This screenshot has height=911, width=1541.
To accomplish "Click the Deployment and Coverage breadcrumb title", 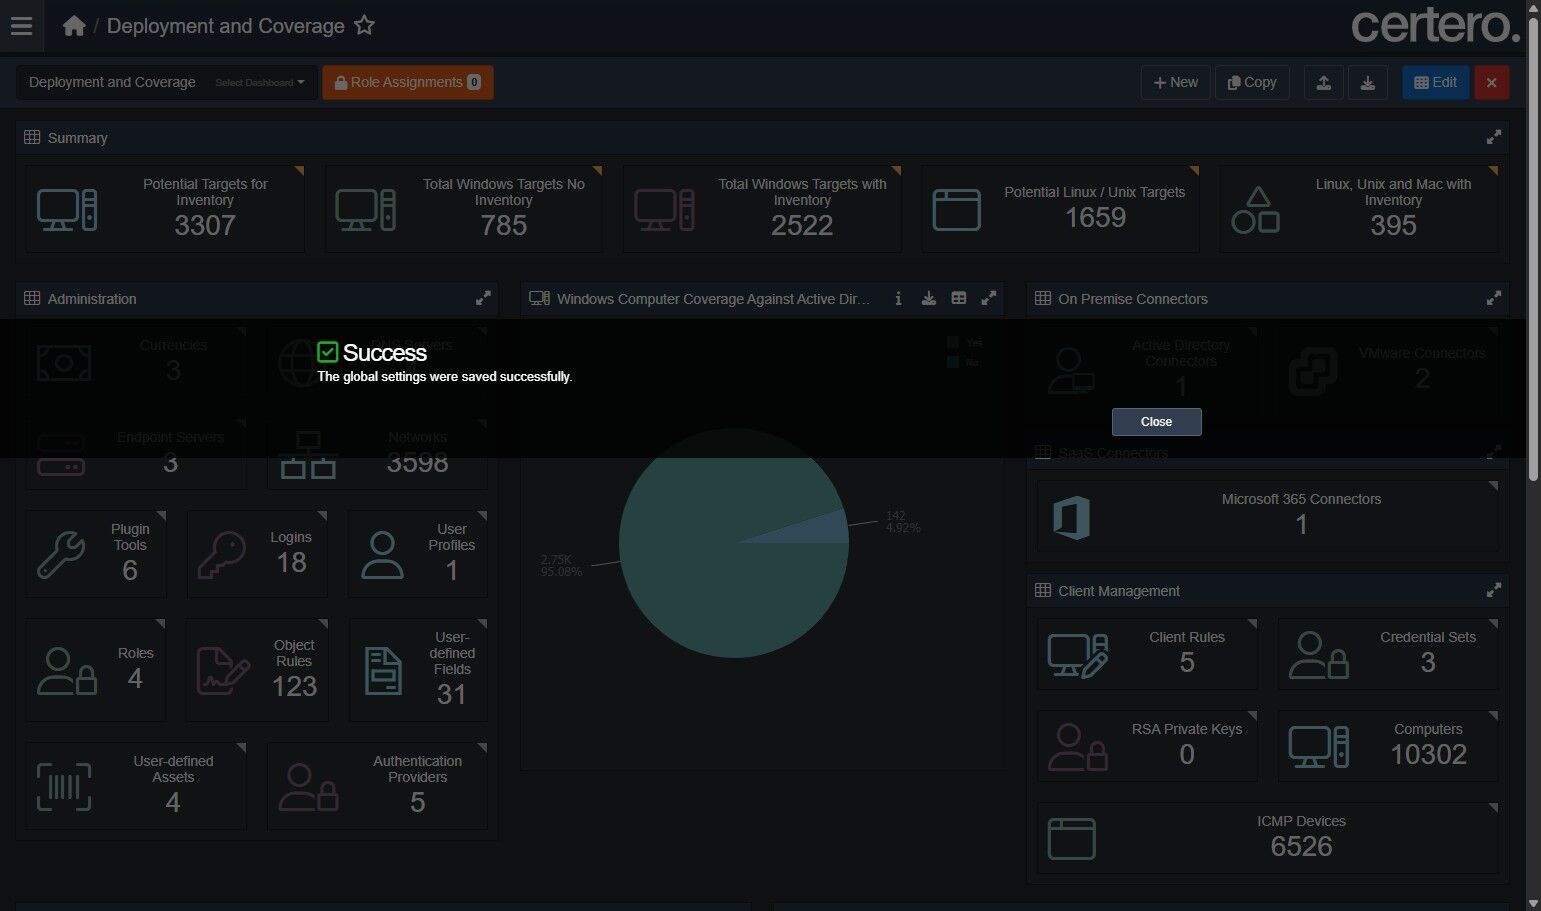I will [226, 26].
